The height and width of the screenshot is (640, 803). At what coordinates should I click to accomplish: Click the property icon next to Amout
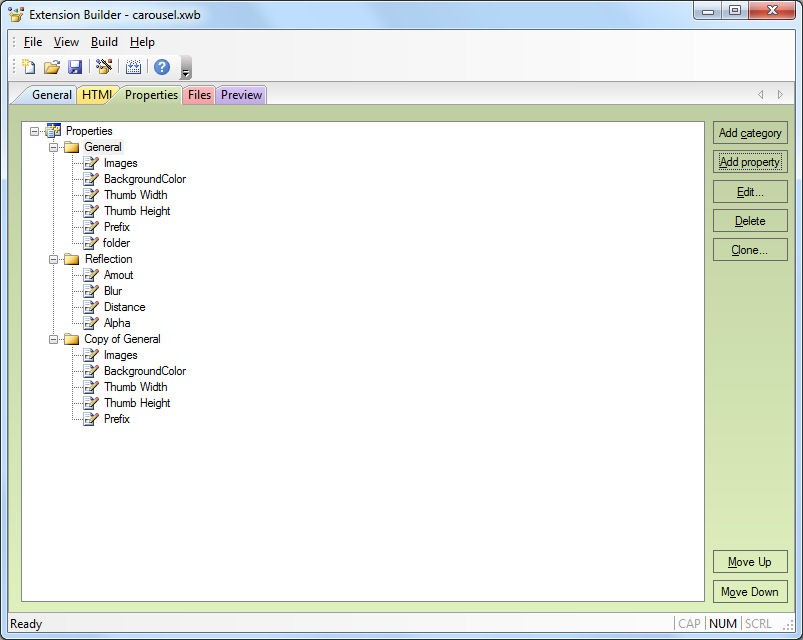pyautogui.click(x=91, y=275)
